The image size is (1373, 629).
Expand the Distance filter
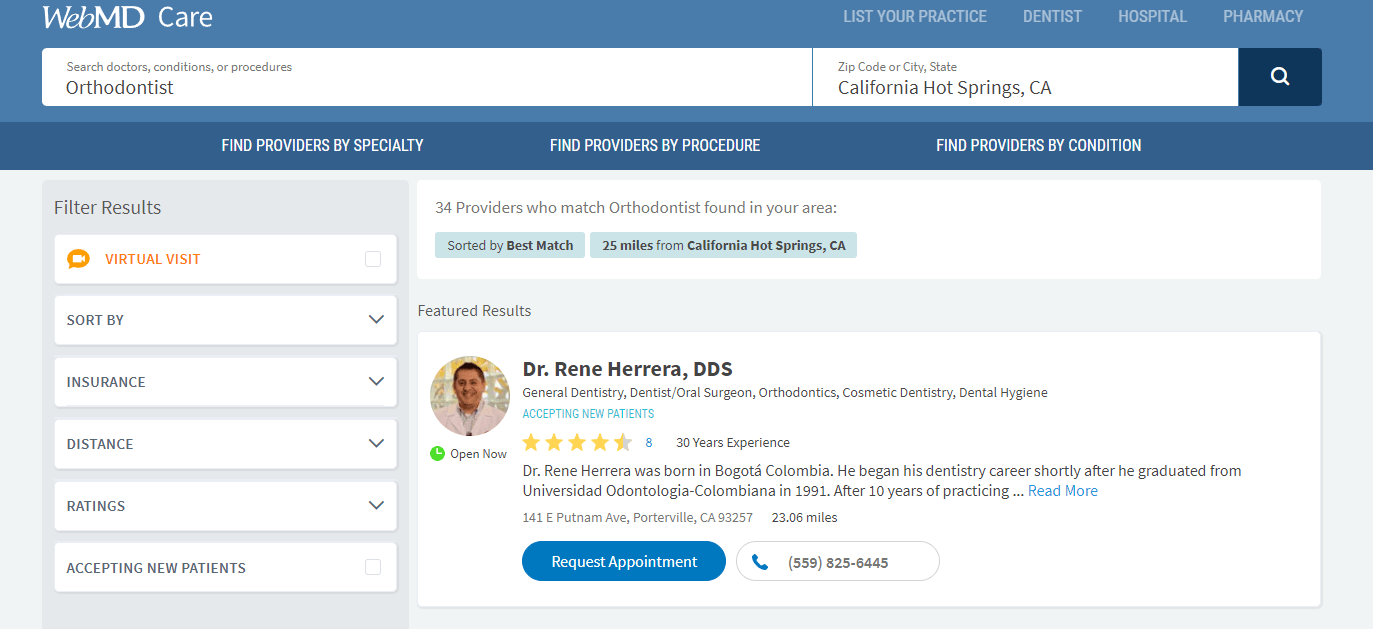click(377, 443)
